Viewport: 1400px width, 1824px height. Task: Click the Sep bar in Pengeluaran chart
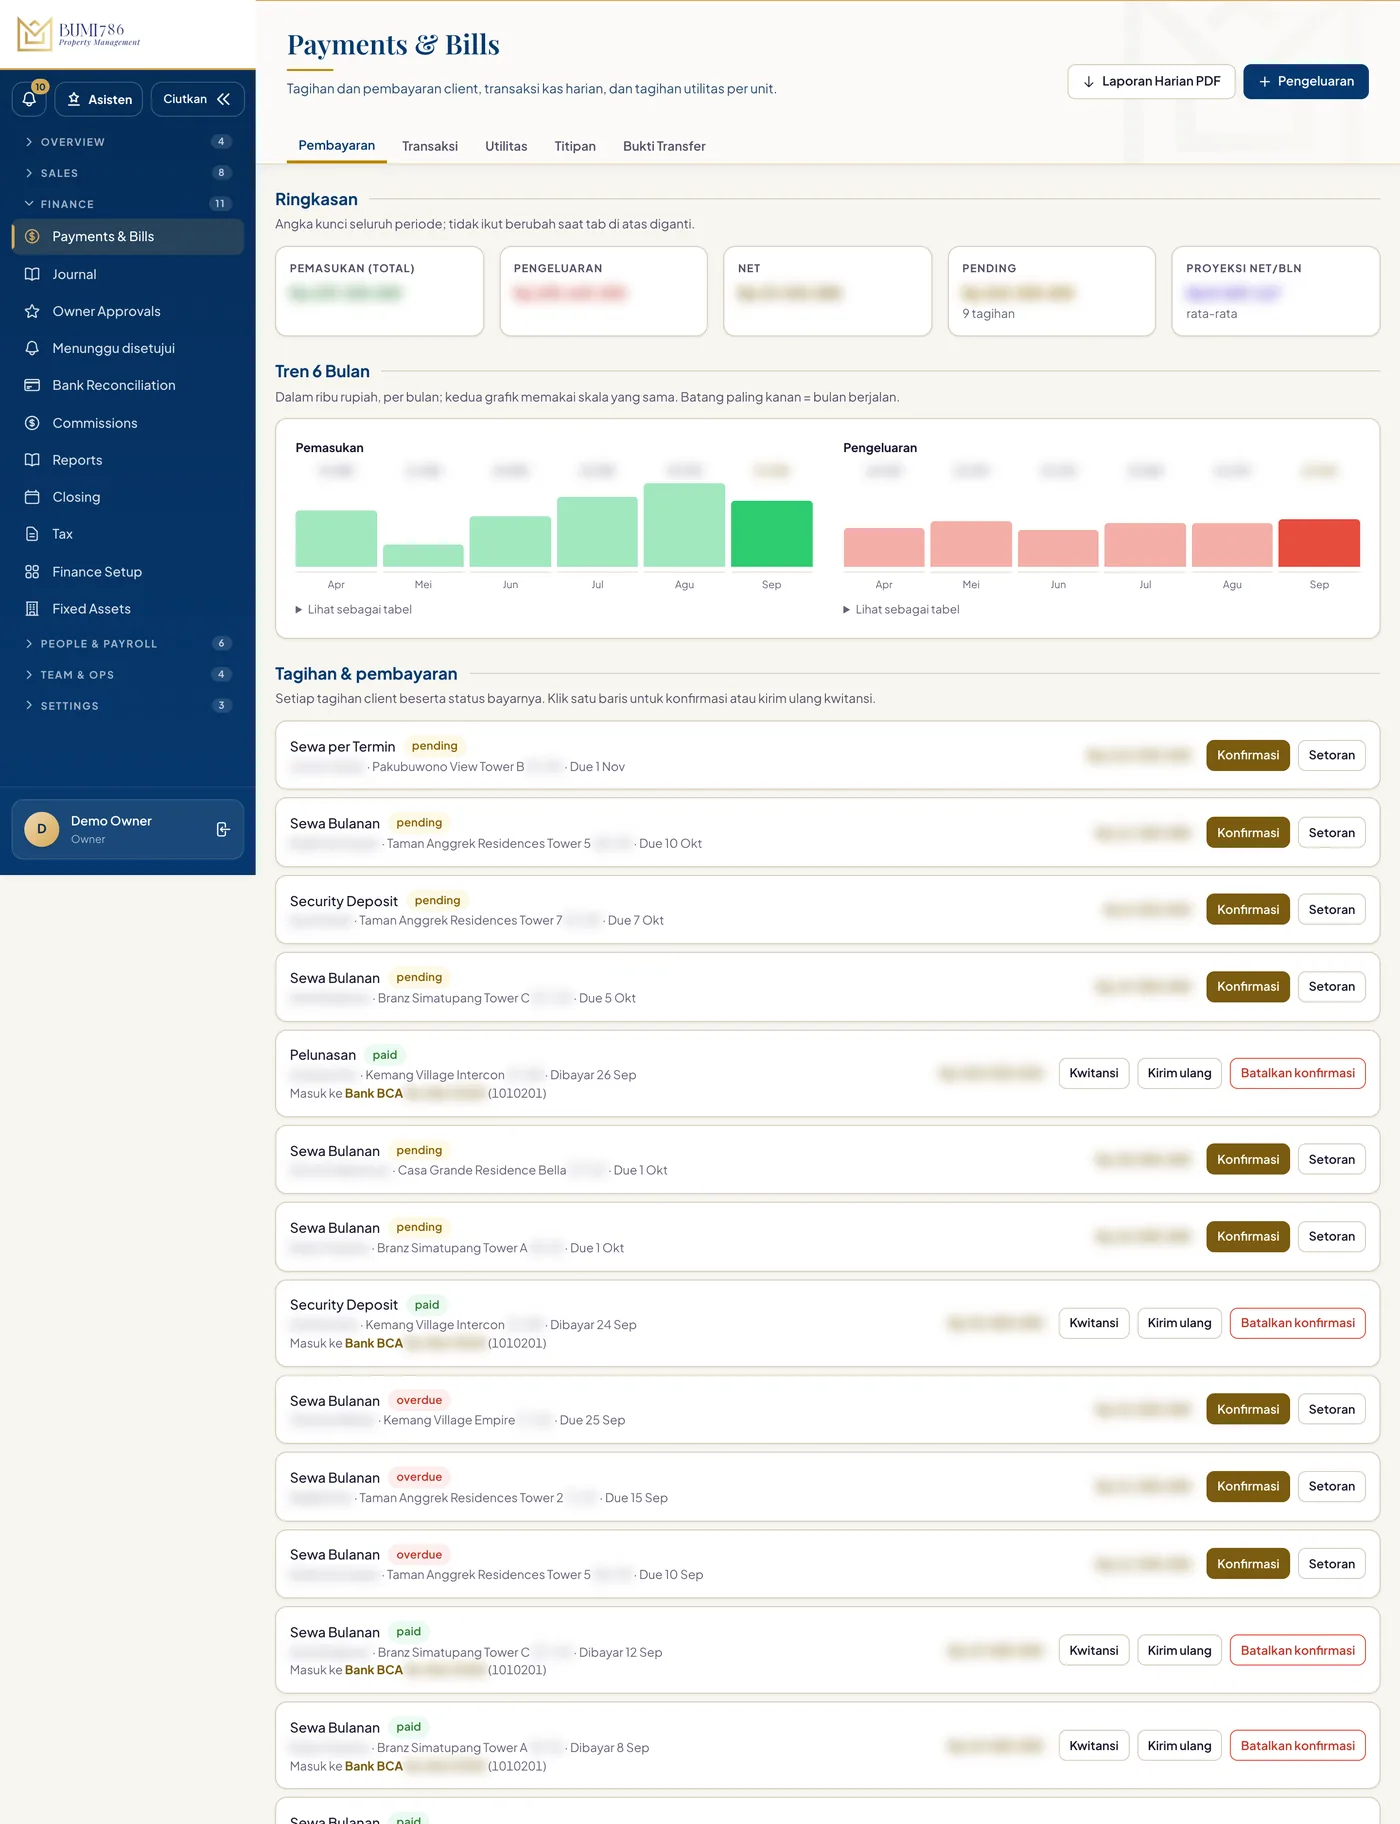pos(1319,543)
